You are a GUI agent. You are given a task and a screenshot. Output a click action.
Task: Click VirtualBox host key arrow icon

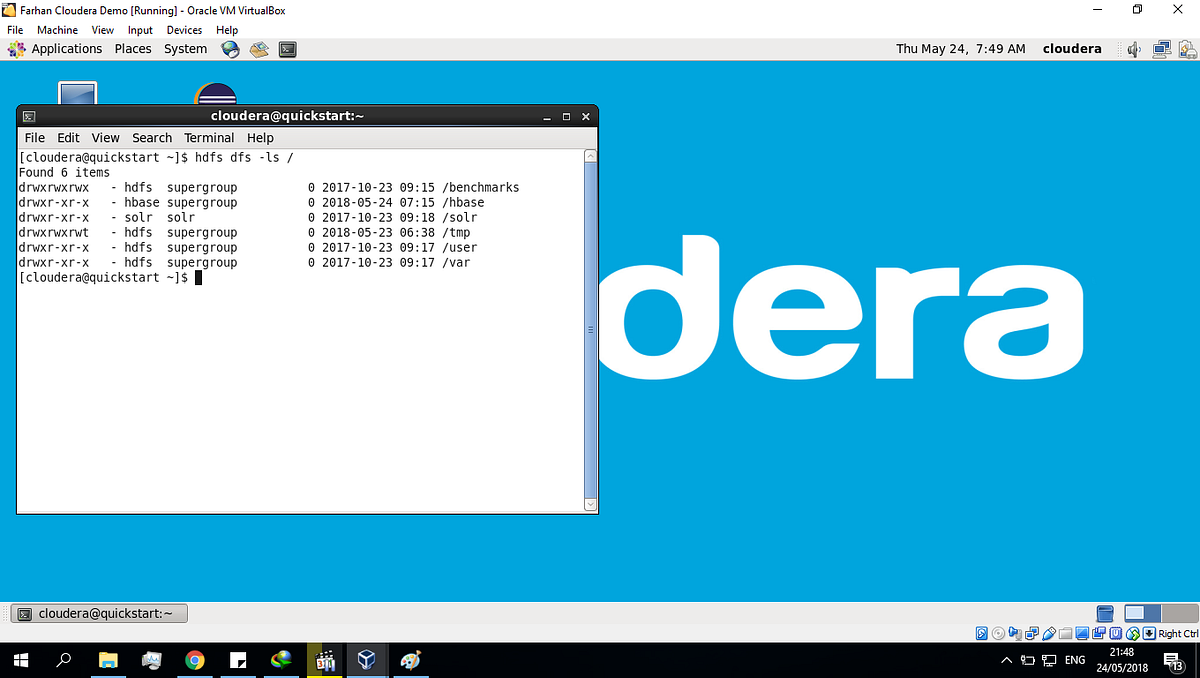(x=1149, y=634)
